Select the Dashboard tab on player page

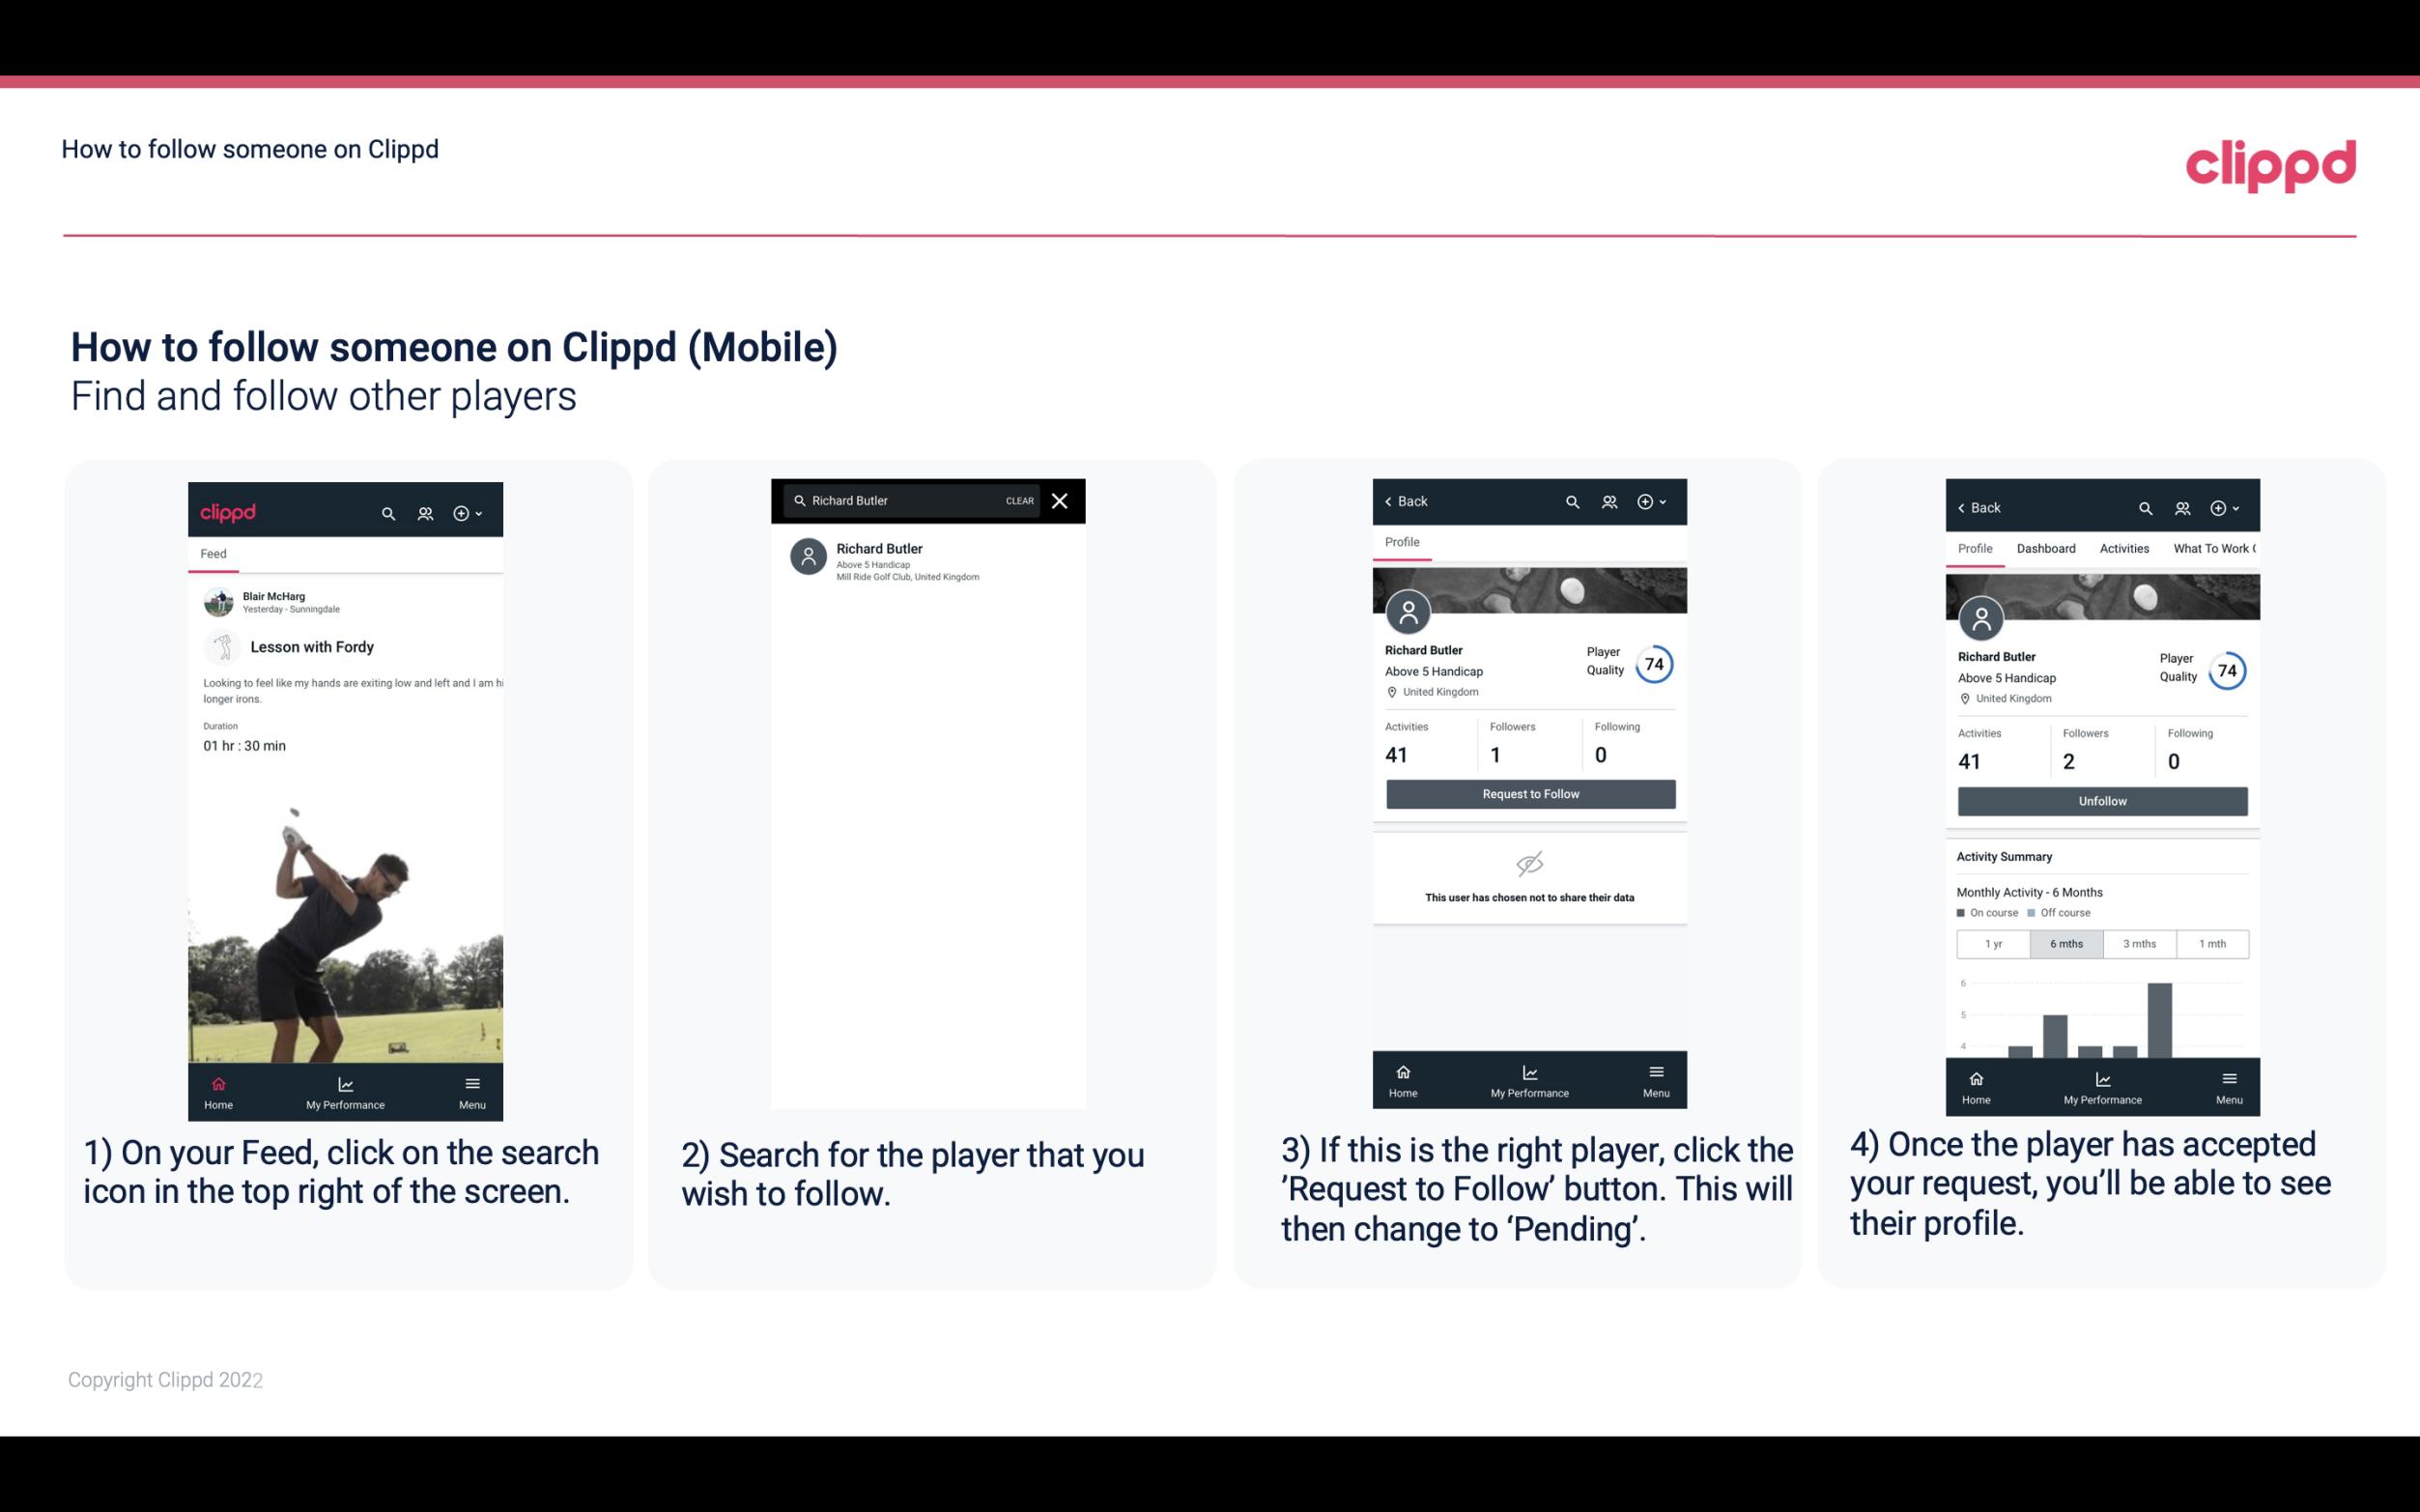(x=2044, y=547)
